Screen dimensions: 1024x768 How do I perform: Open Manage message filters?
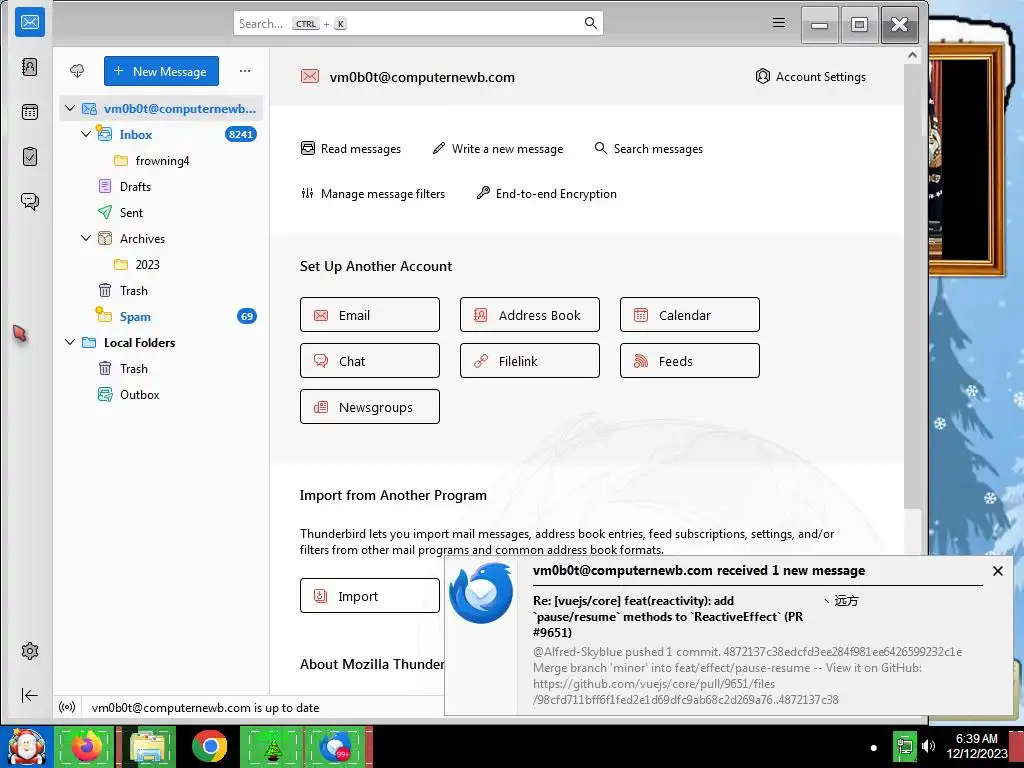[x=373, y=194]
